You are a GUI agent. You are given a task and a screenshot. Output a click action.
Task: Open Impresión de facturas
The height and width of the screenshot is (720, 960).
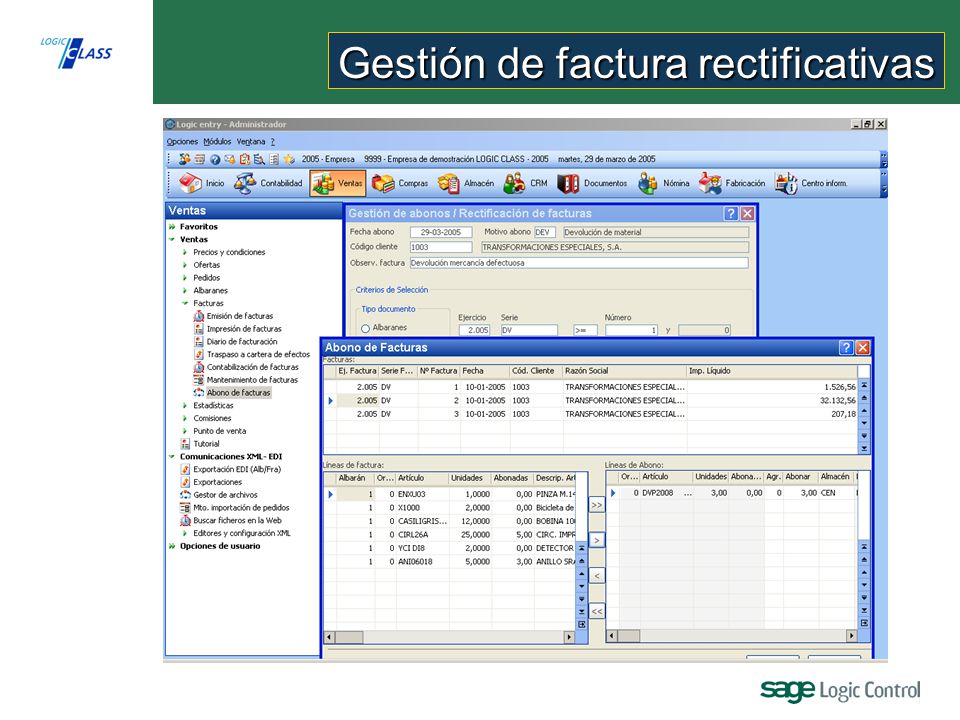[x=238, y=329]
